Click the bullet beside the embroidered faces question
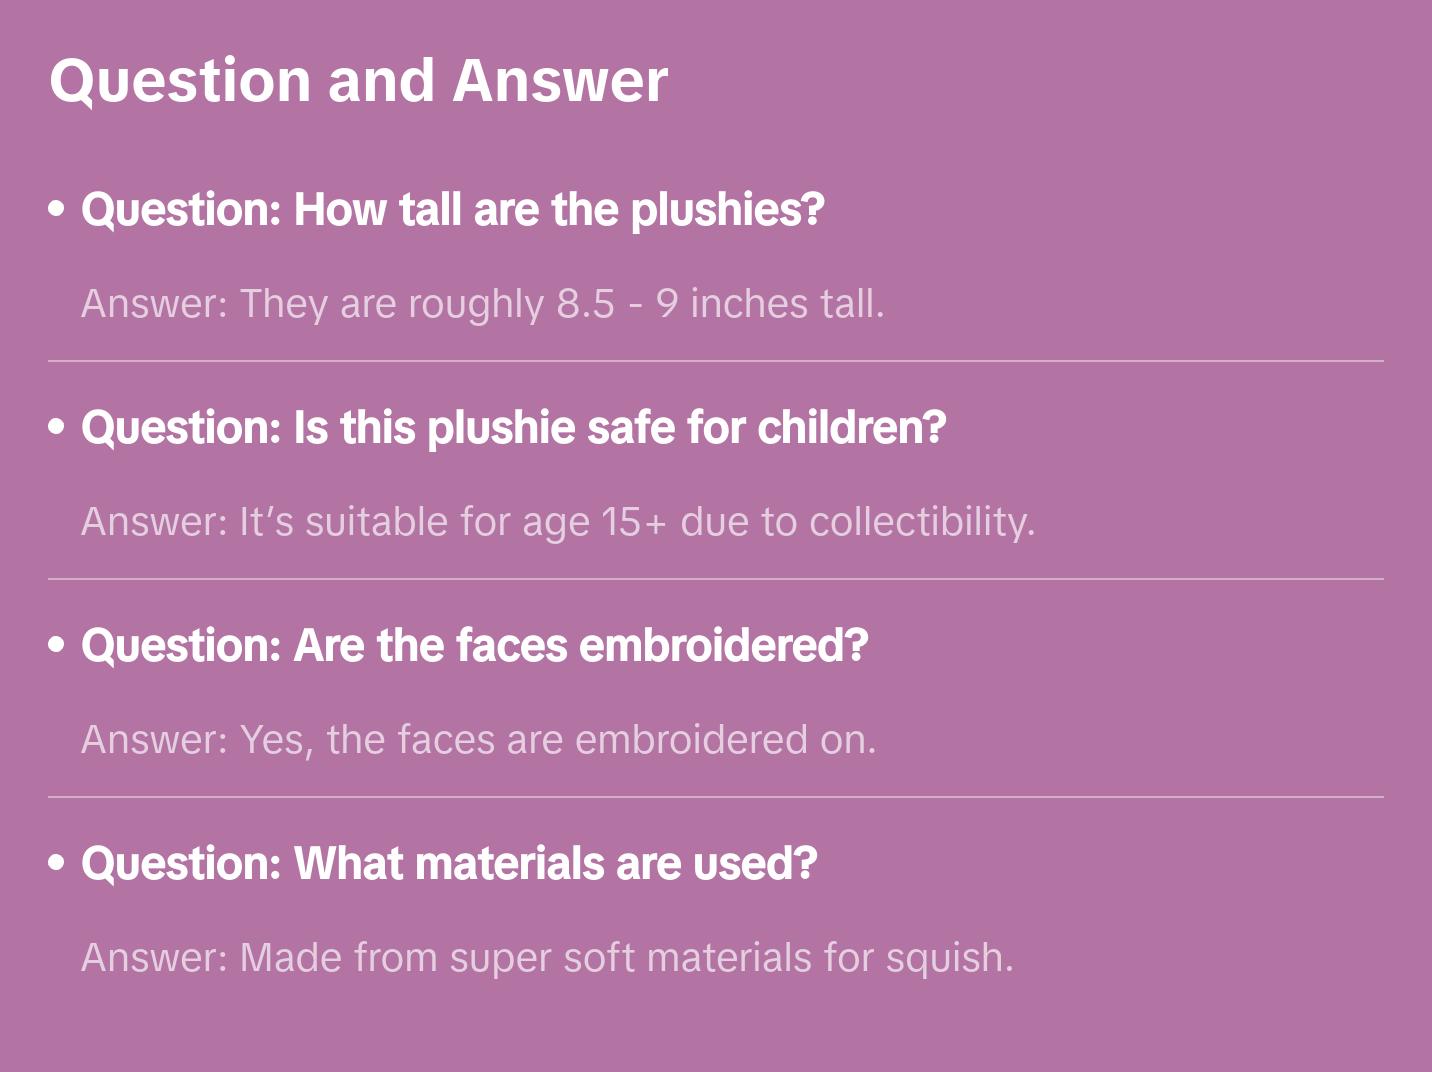This screenshot has width=1432, height=1072. point(57,646)
